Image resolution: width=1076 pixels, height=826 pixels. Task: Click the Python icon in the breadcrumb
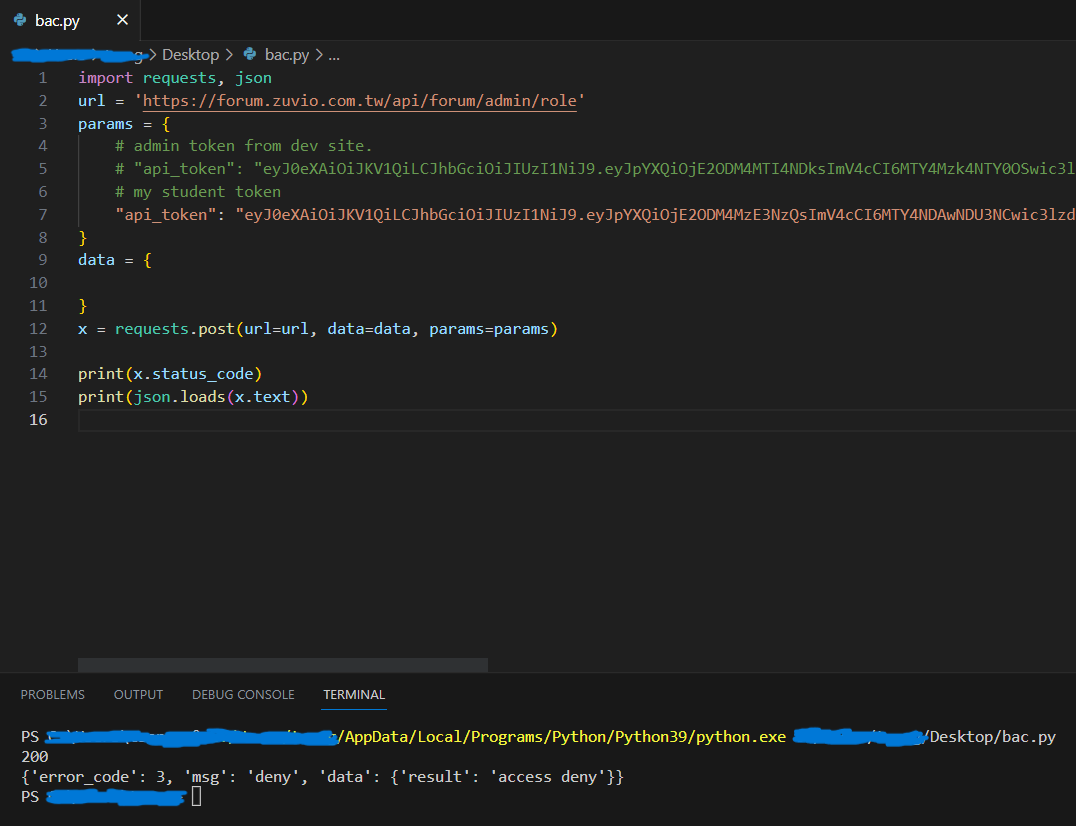tap(250, 54)
